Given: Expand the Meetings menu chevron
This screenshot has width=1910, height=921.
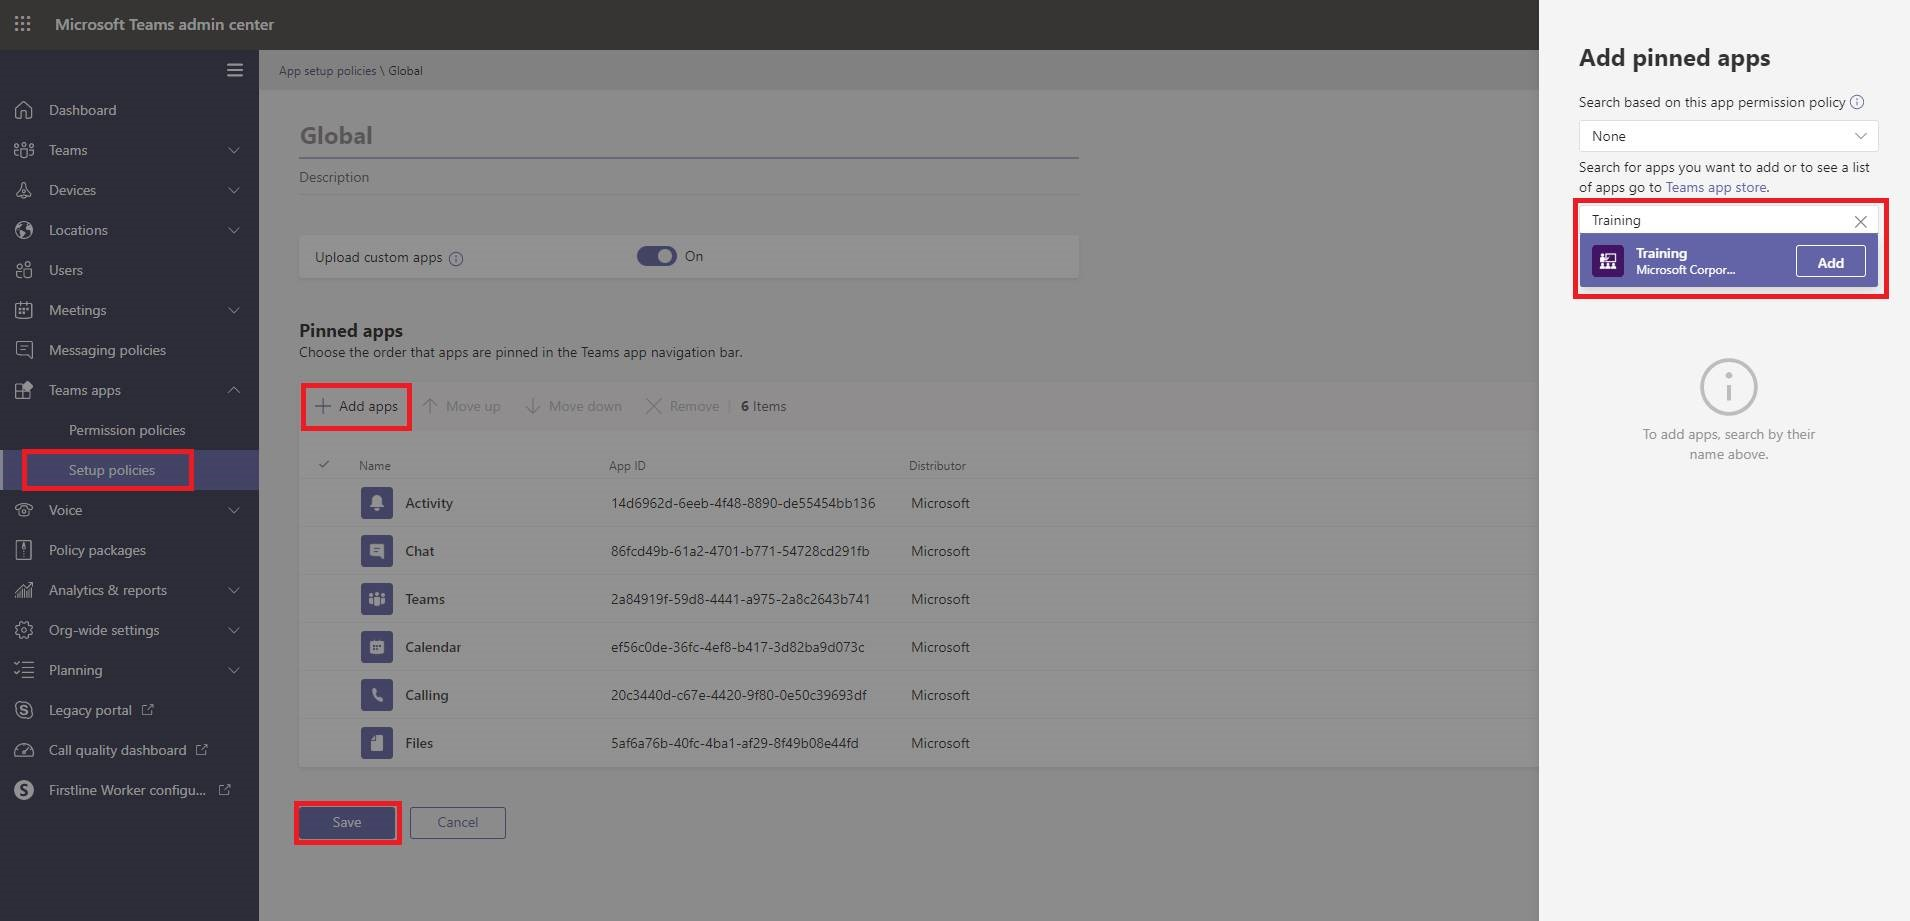Looking at the screenshot, I should (x=234, y=310).
